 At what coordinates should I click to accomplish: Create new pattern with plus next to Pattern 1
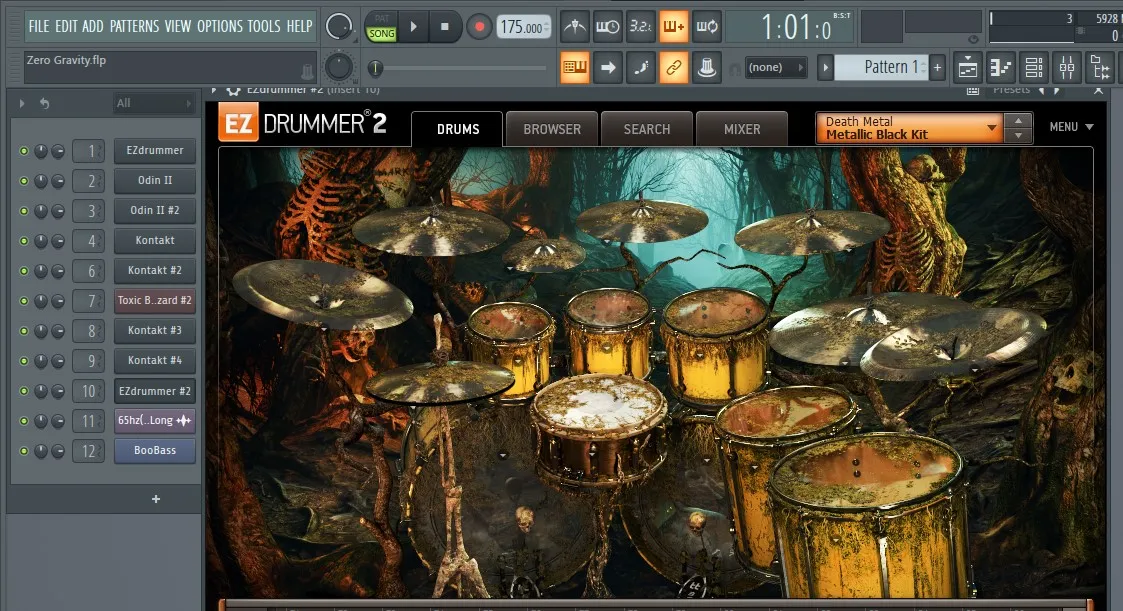tap(938, 67)
